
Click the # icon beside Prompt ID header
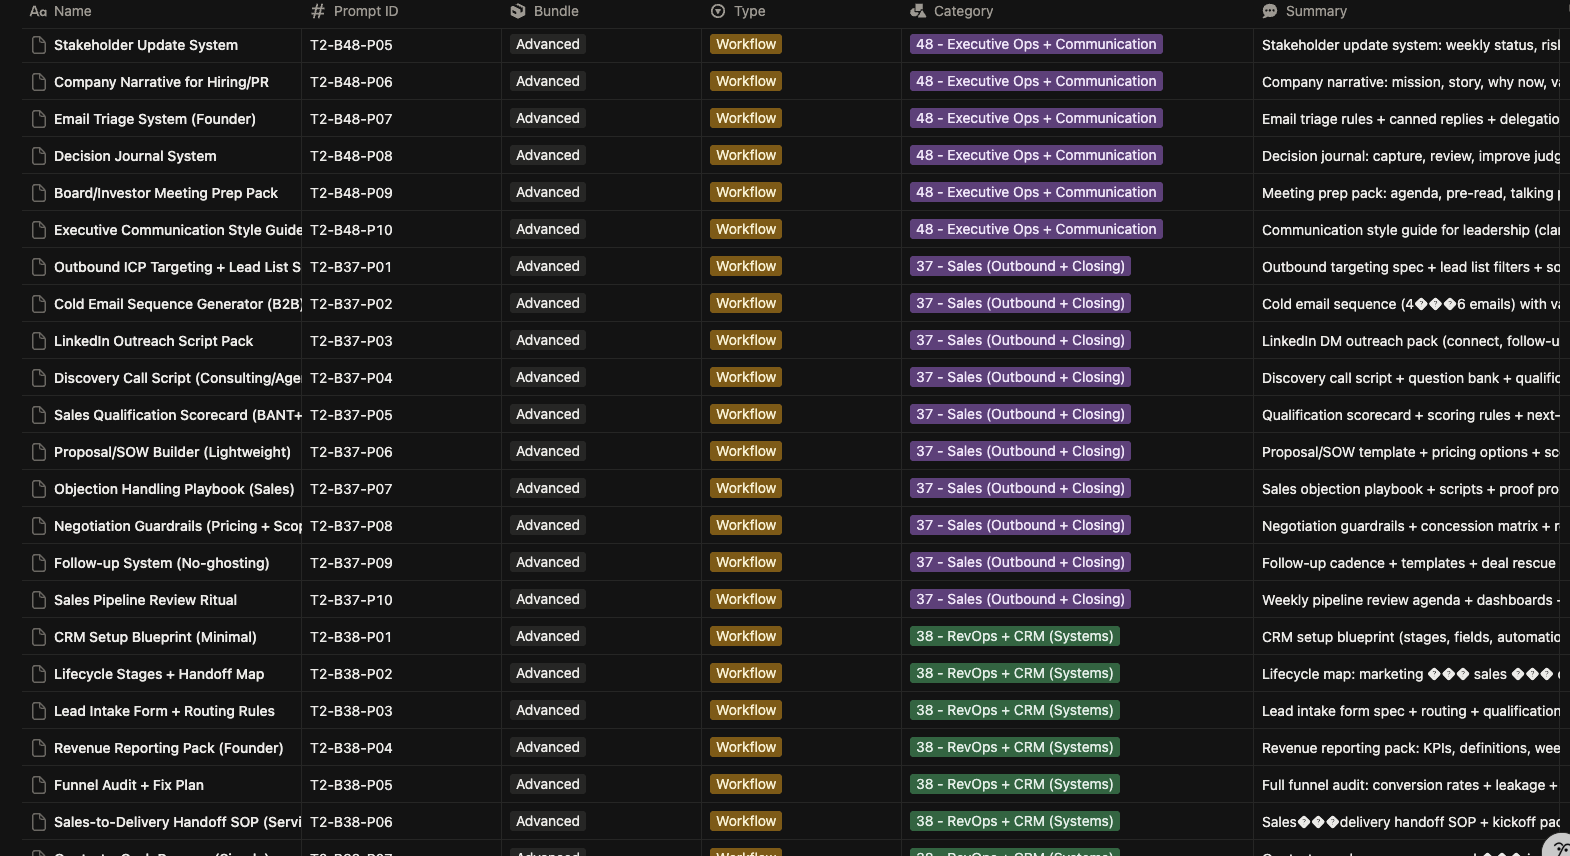pyautogui.click(x=317, y=11)
